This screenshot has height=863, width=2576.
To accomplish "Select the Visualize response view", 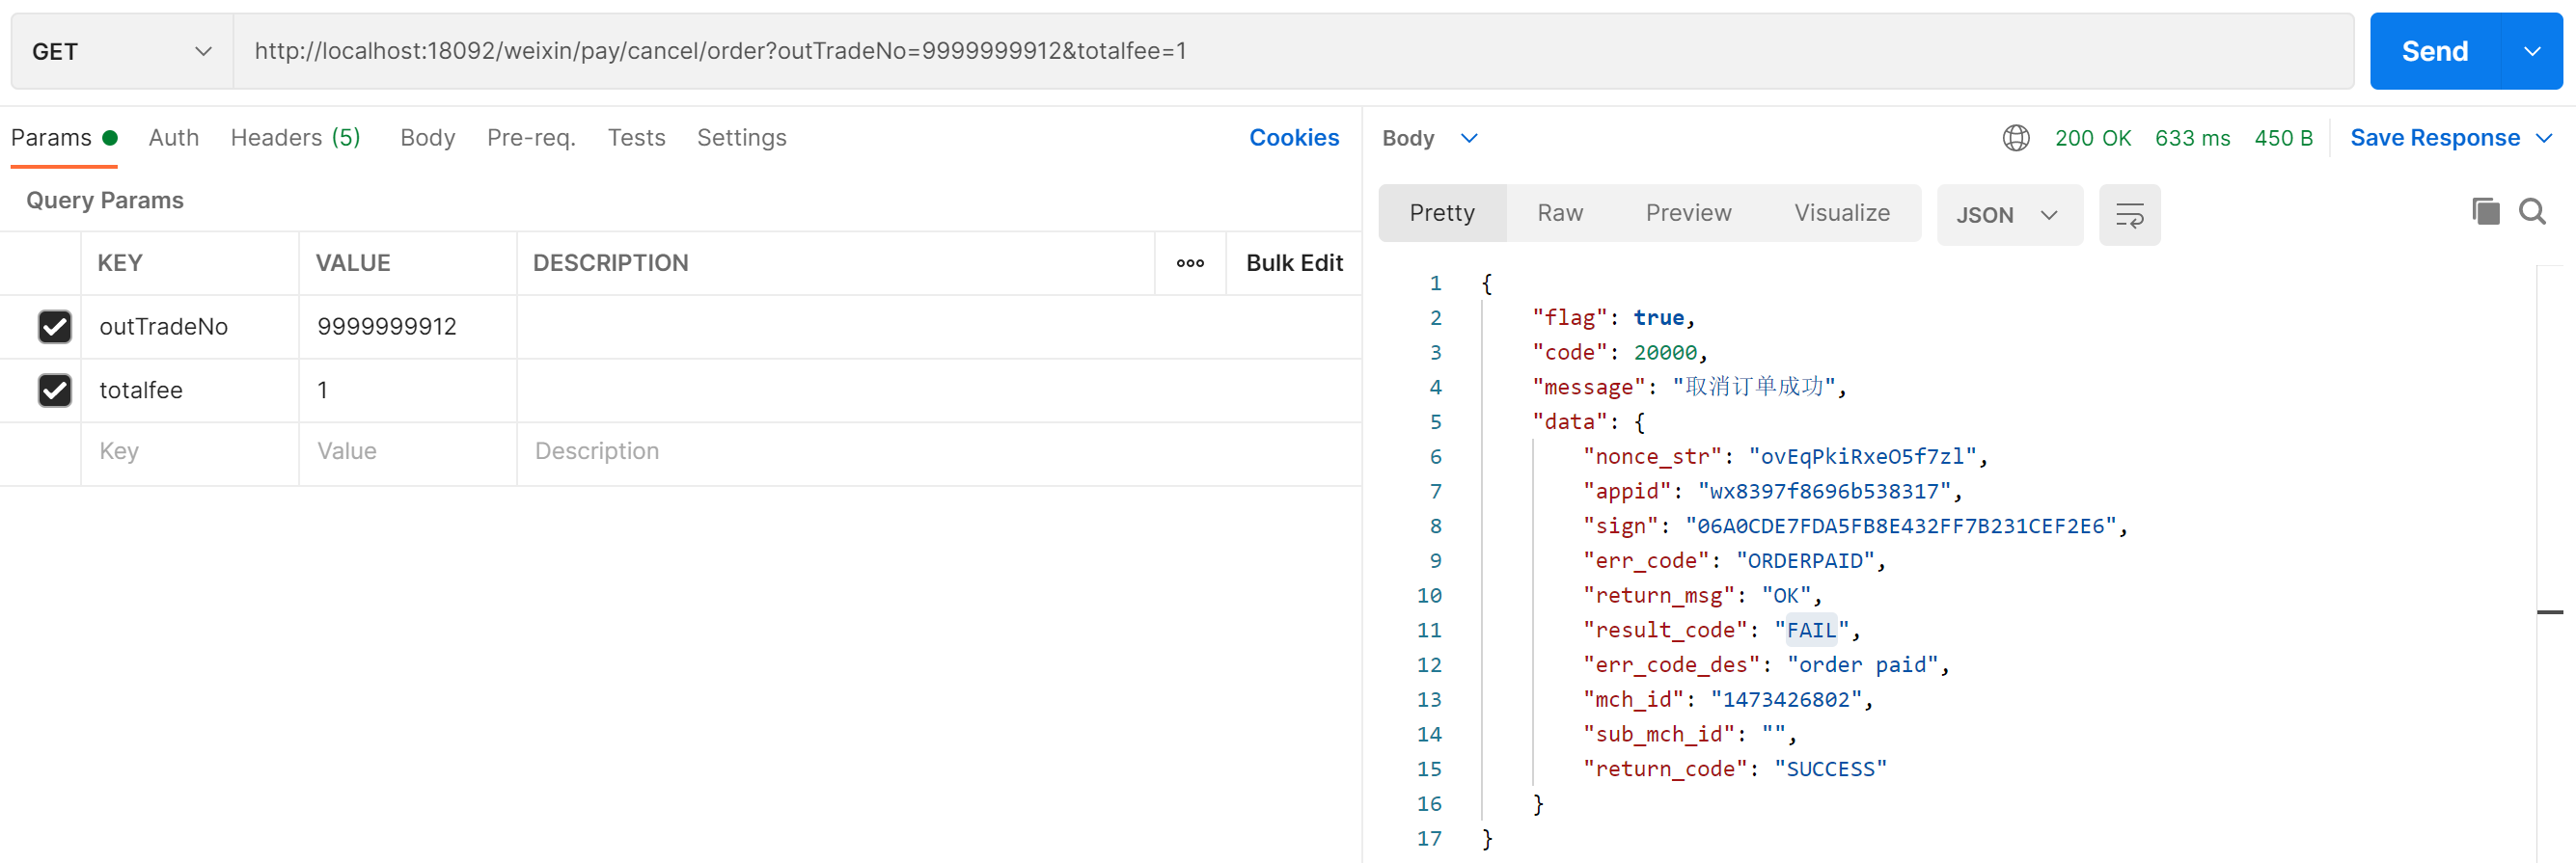I will point(1842,213).
